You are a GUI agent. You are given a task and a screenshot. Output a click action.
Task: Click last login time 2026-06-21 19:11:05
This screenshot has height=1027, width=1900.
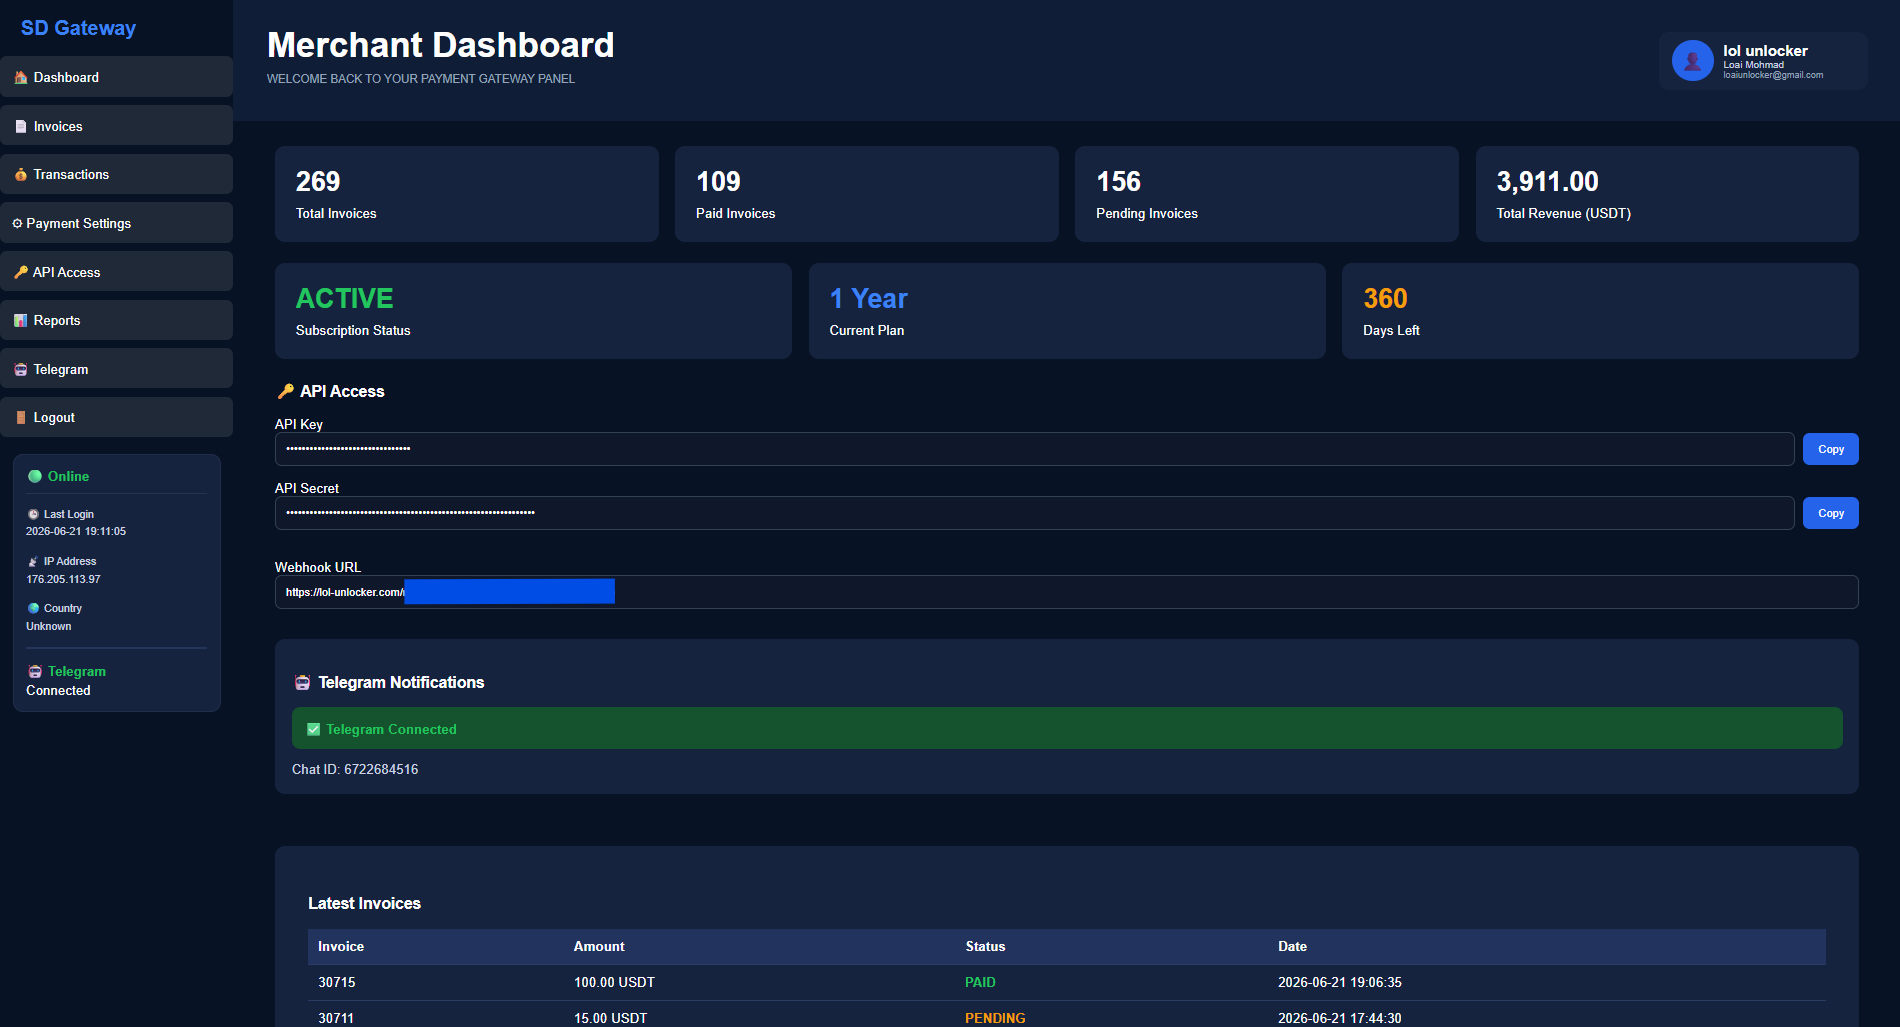(x=76, y=531)
